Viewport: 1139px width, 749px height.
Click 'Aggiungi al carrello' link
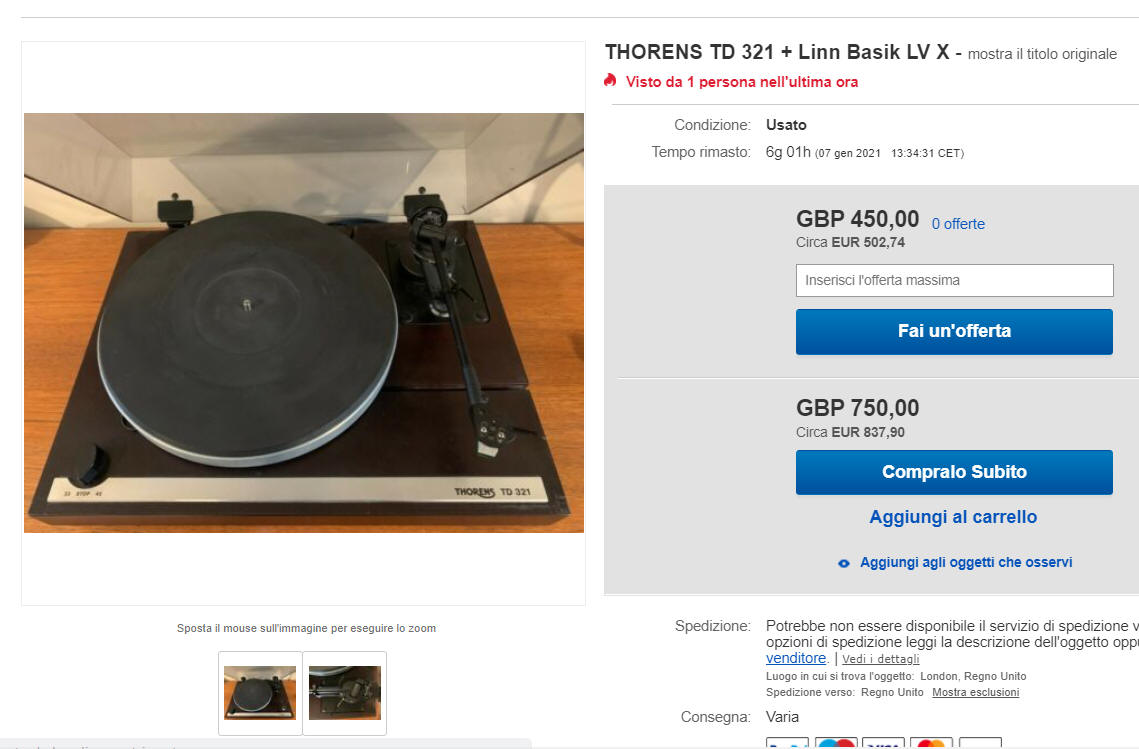(953, 517)
